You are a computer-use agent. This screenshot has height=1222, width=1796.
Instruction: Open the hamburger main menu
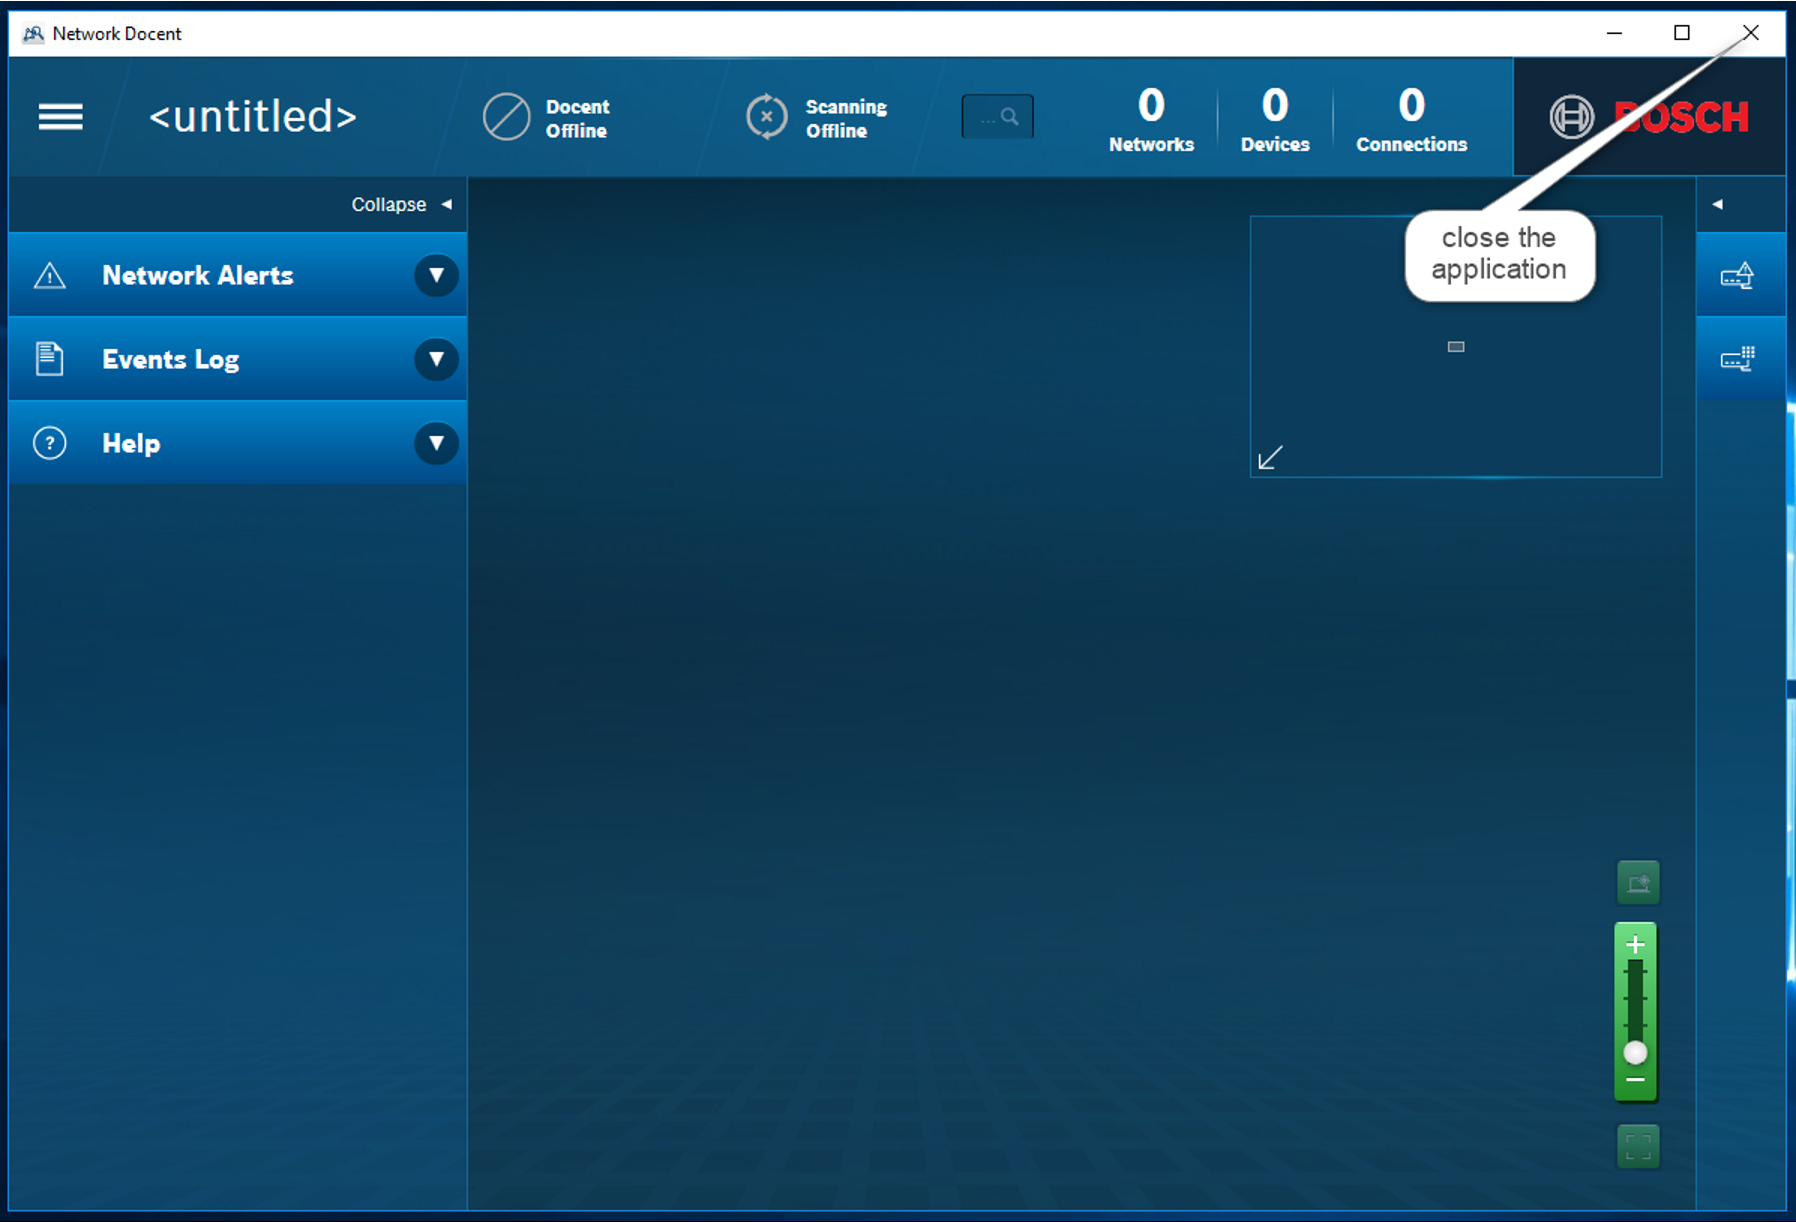pyautogui.click(x=60, y=117)
